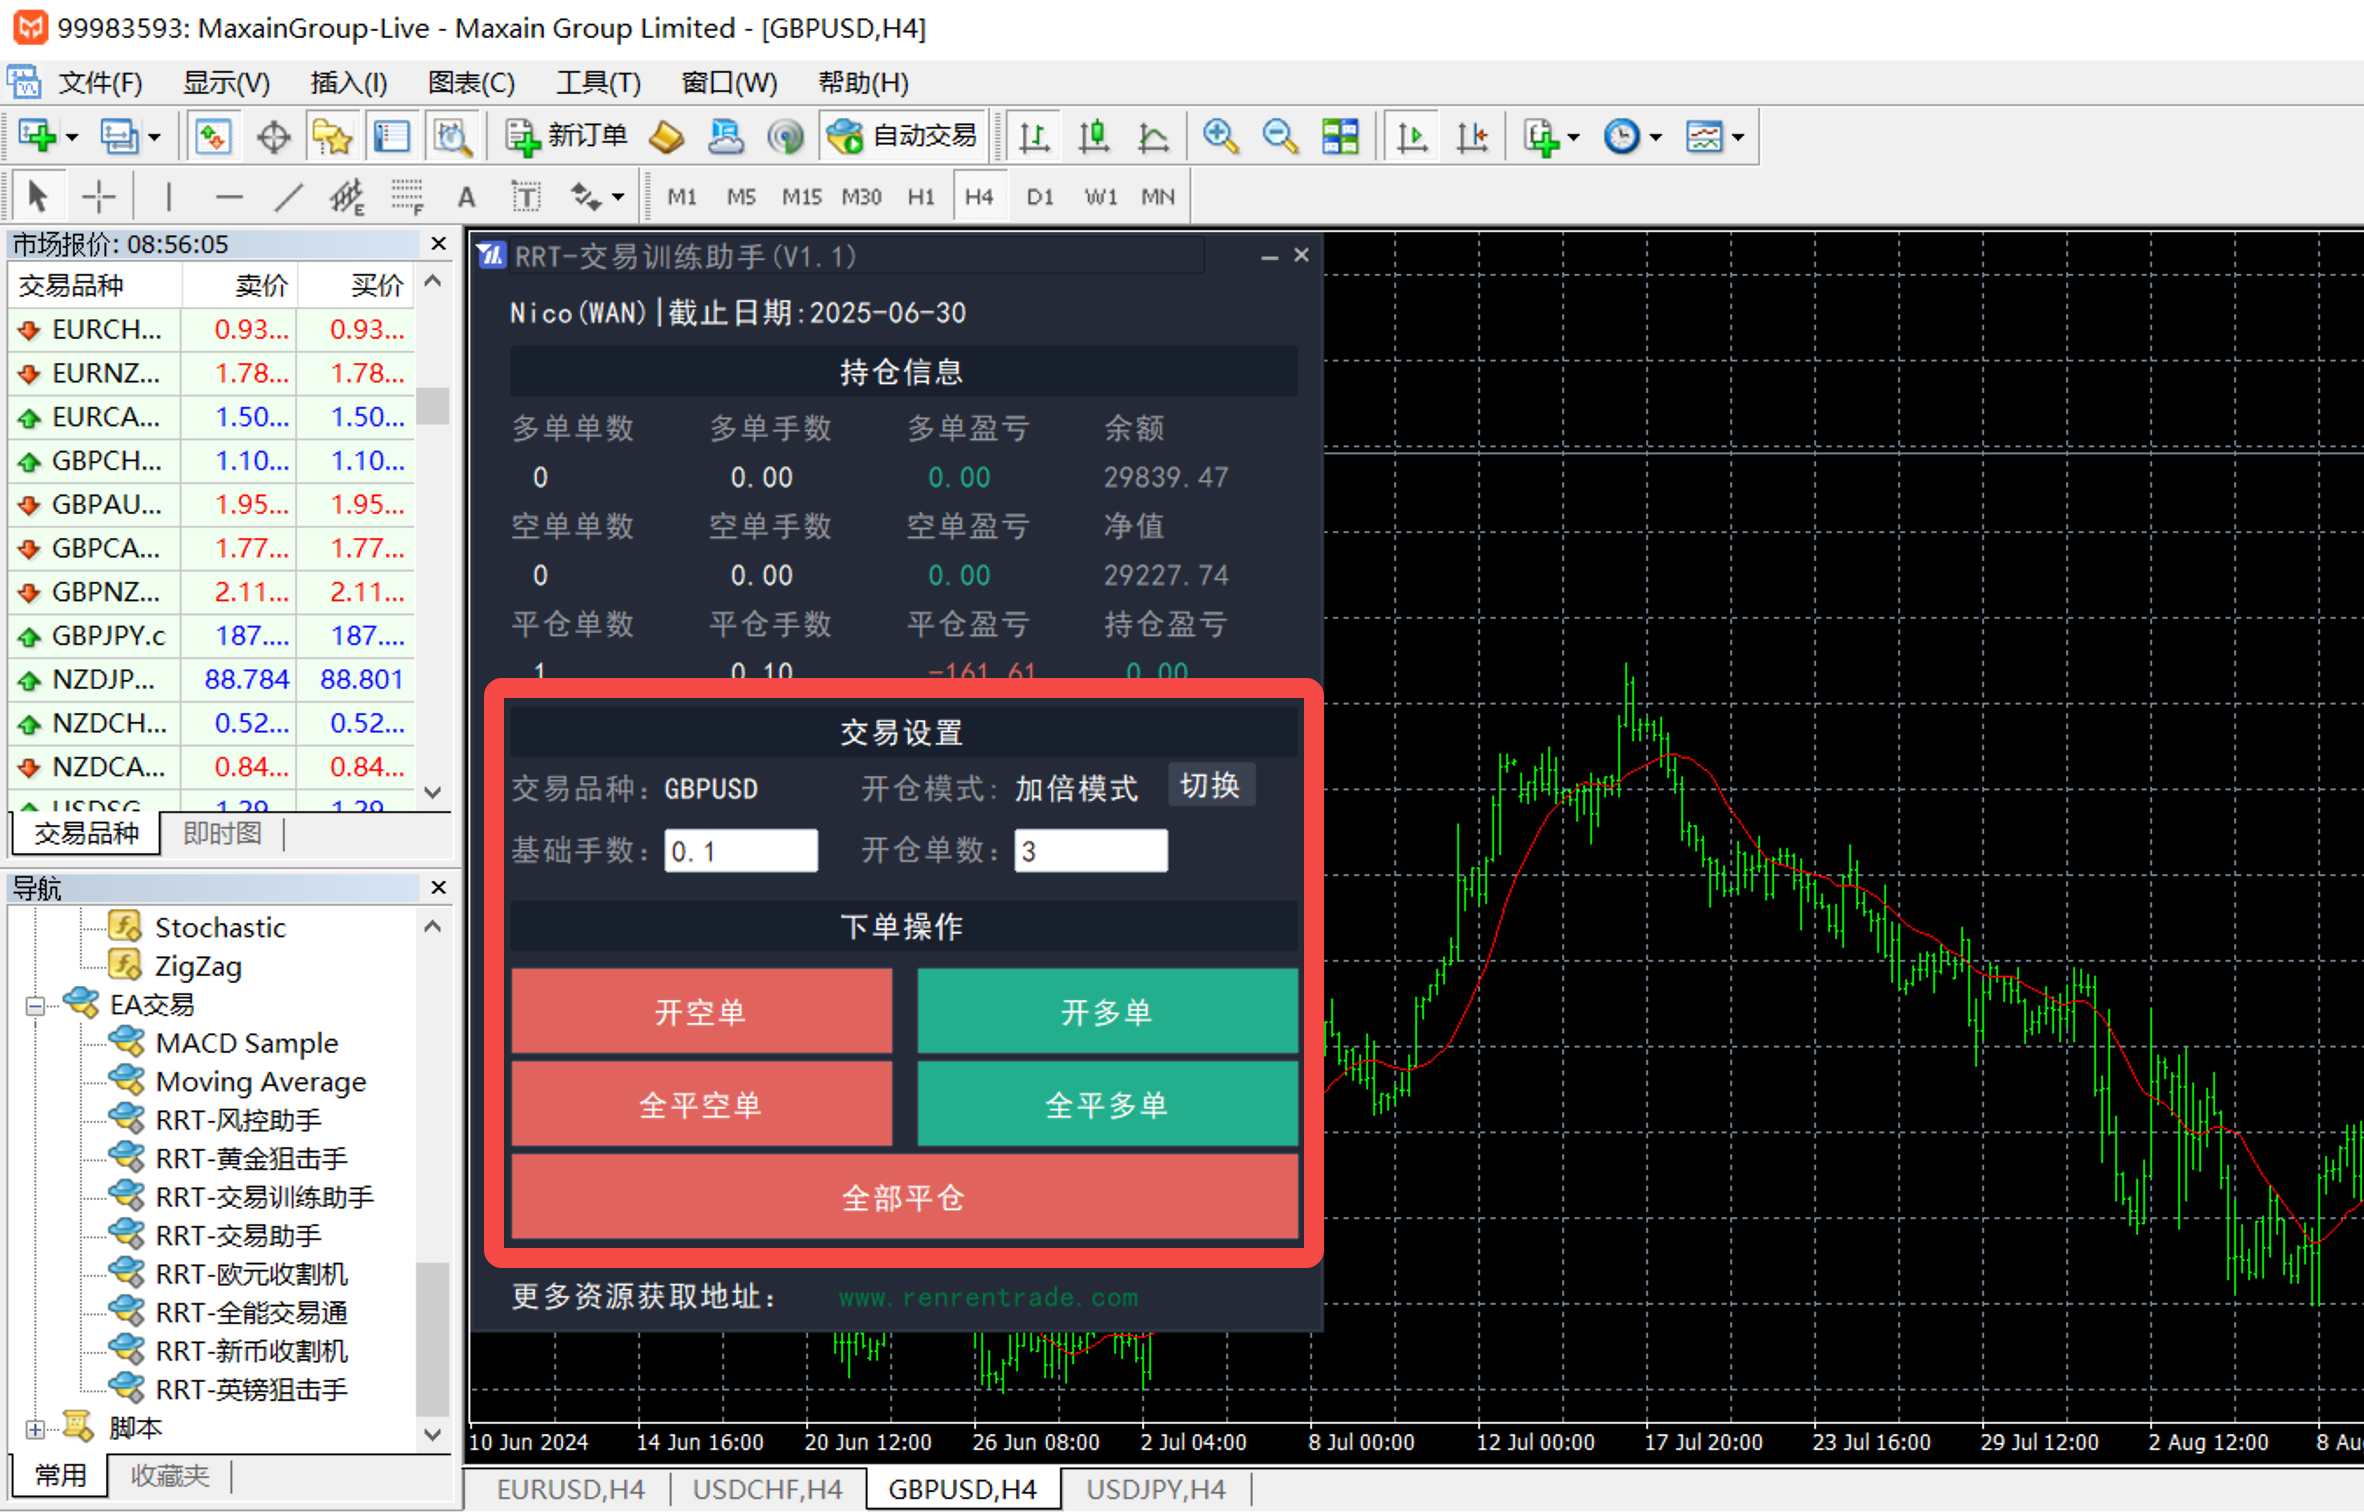
Task: Click the market watch scrollbar down arrow
Action: click(433, 792)
